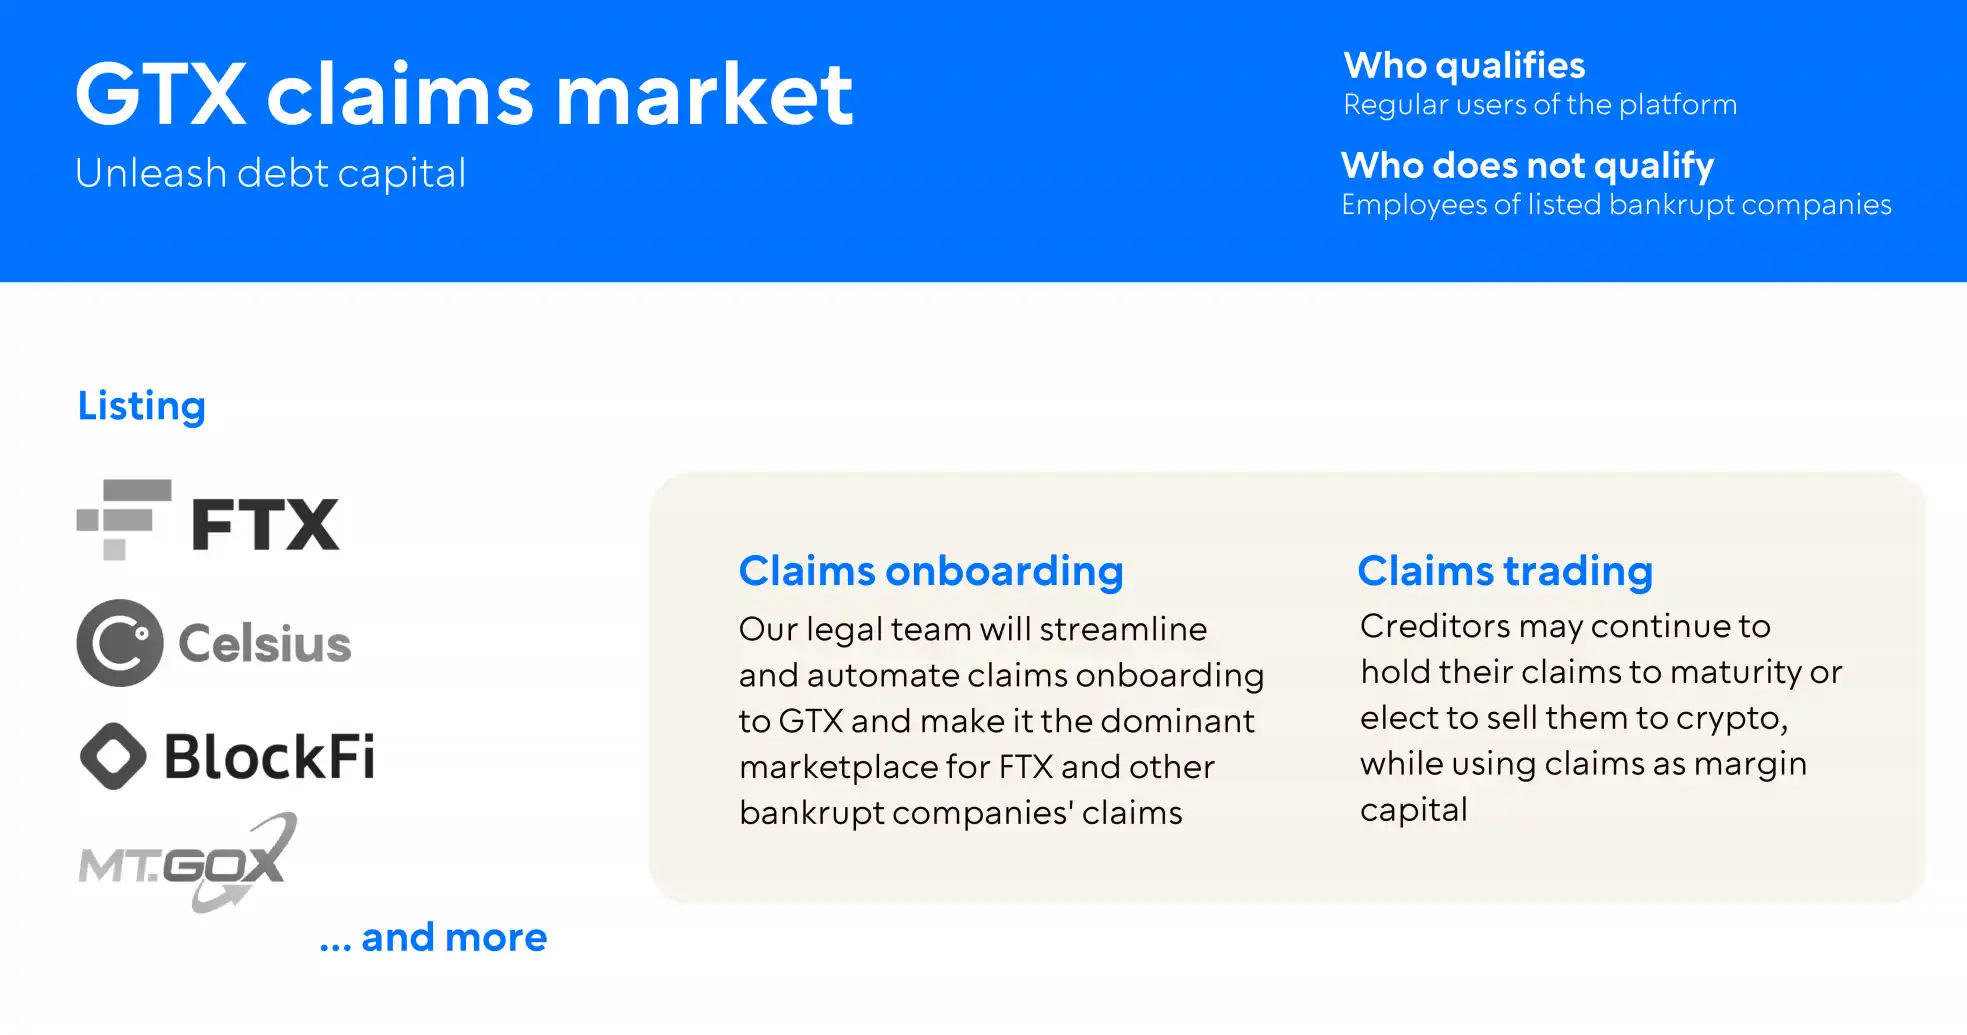Screen dimensions: 1967x1035
Task: Click the Mt. Gox logo
Action: [187, 864]
